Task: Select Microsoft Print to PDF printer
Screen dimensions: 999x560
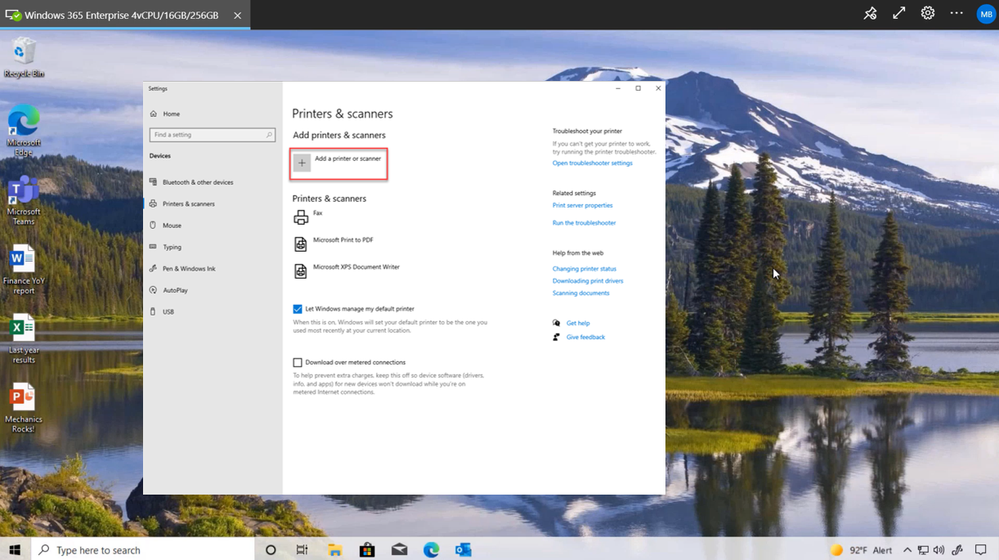Action: pos(333,244)
